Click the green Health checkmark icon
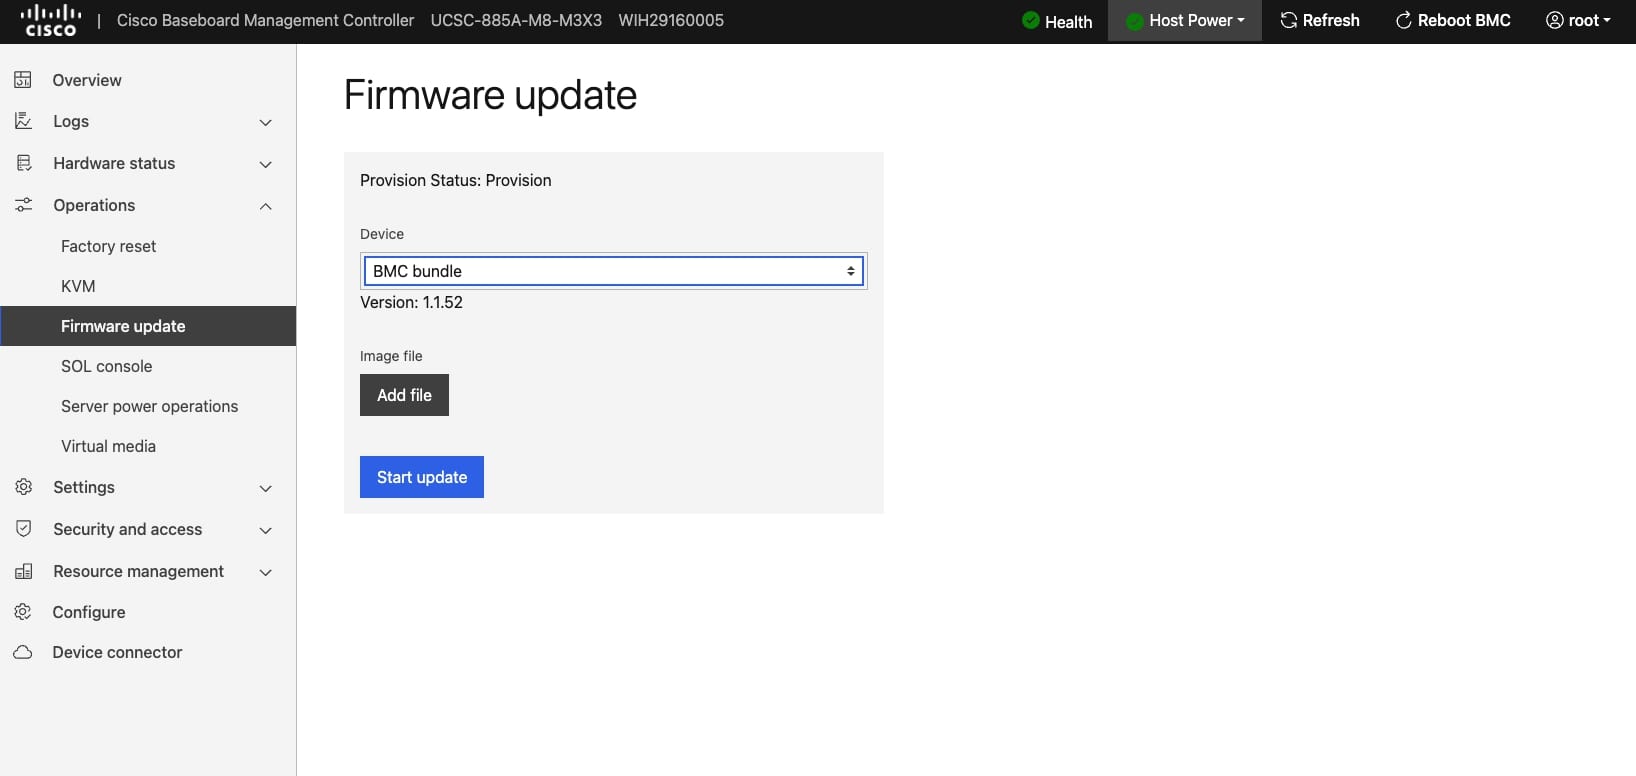 1031,20
